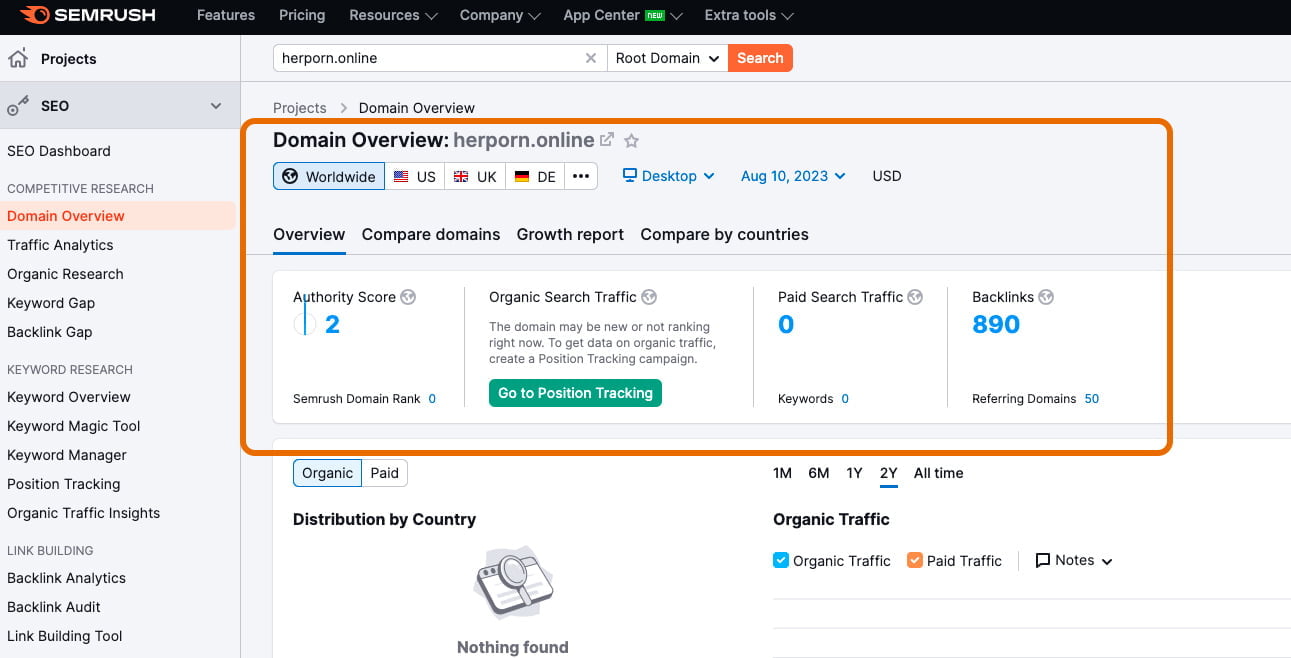This screenshot has height=658, width=1291.
Task: Click Go to Position Tracking button
Action: (x=575, y=393)
